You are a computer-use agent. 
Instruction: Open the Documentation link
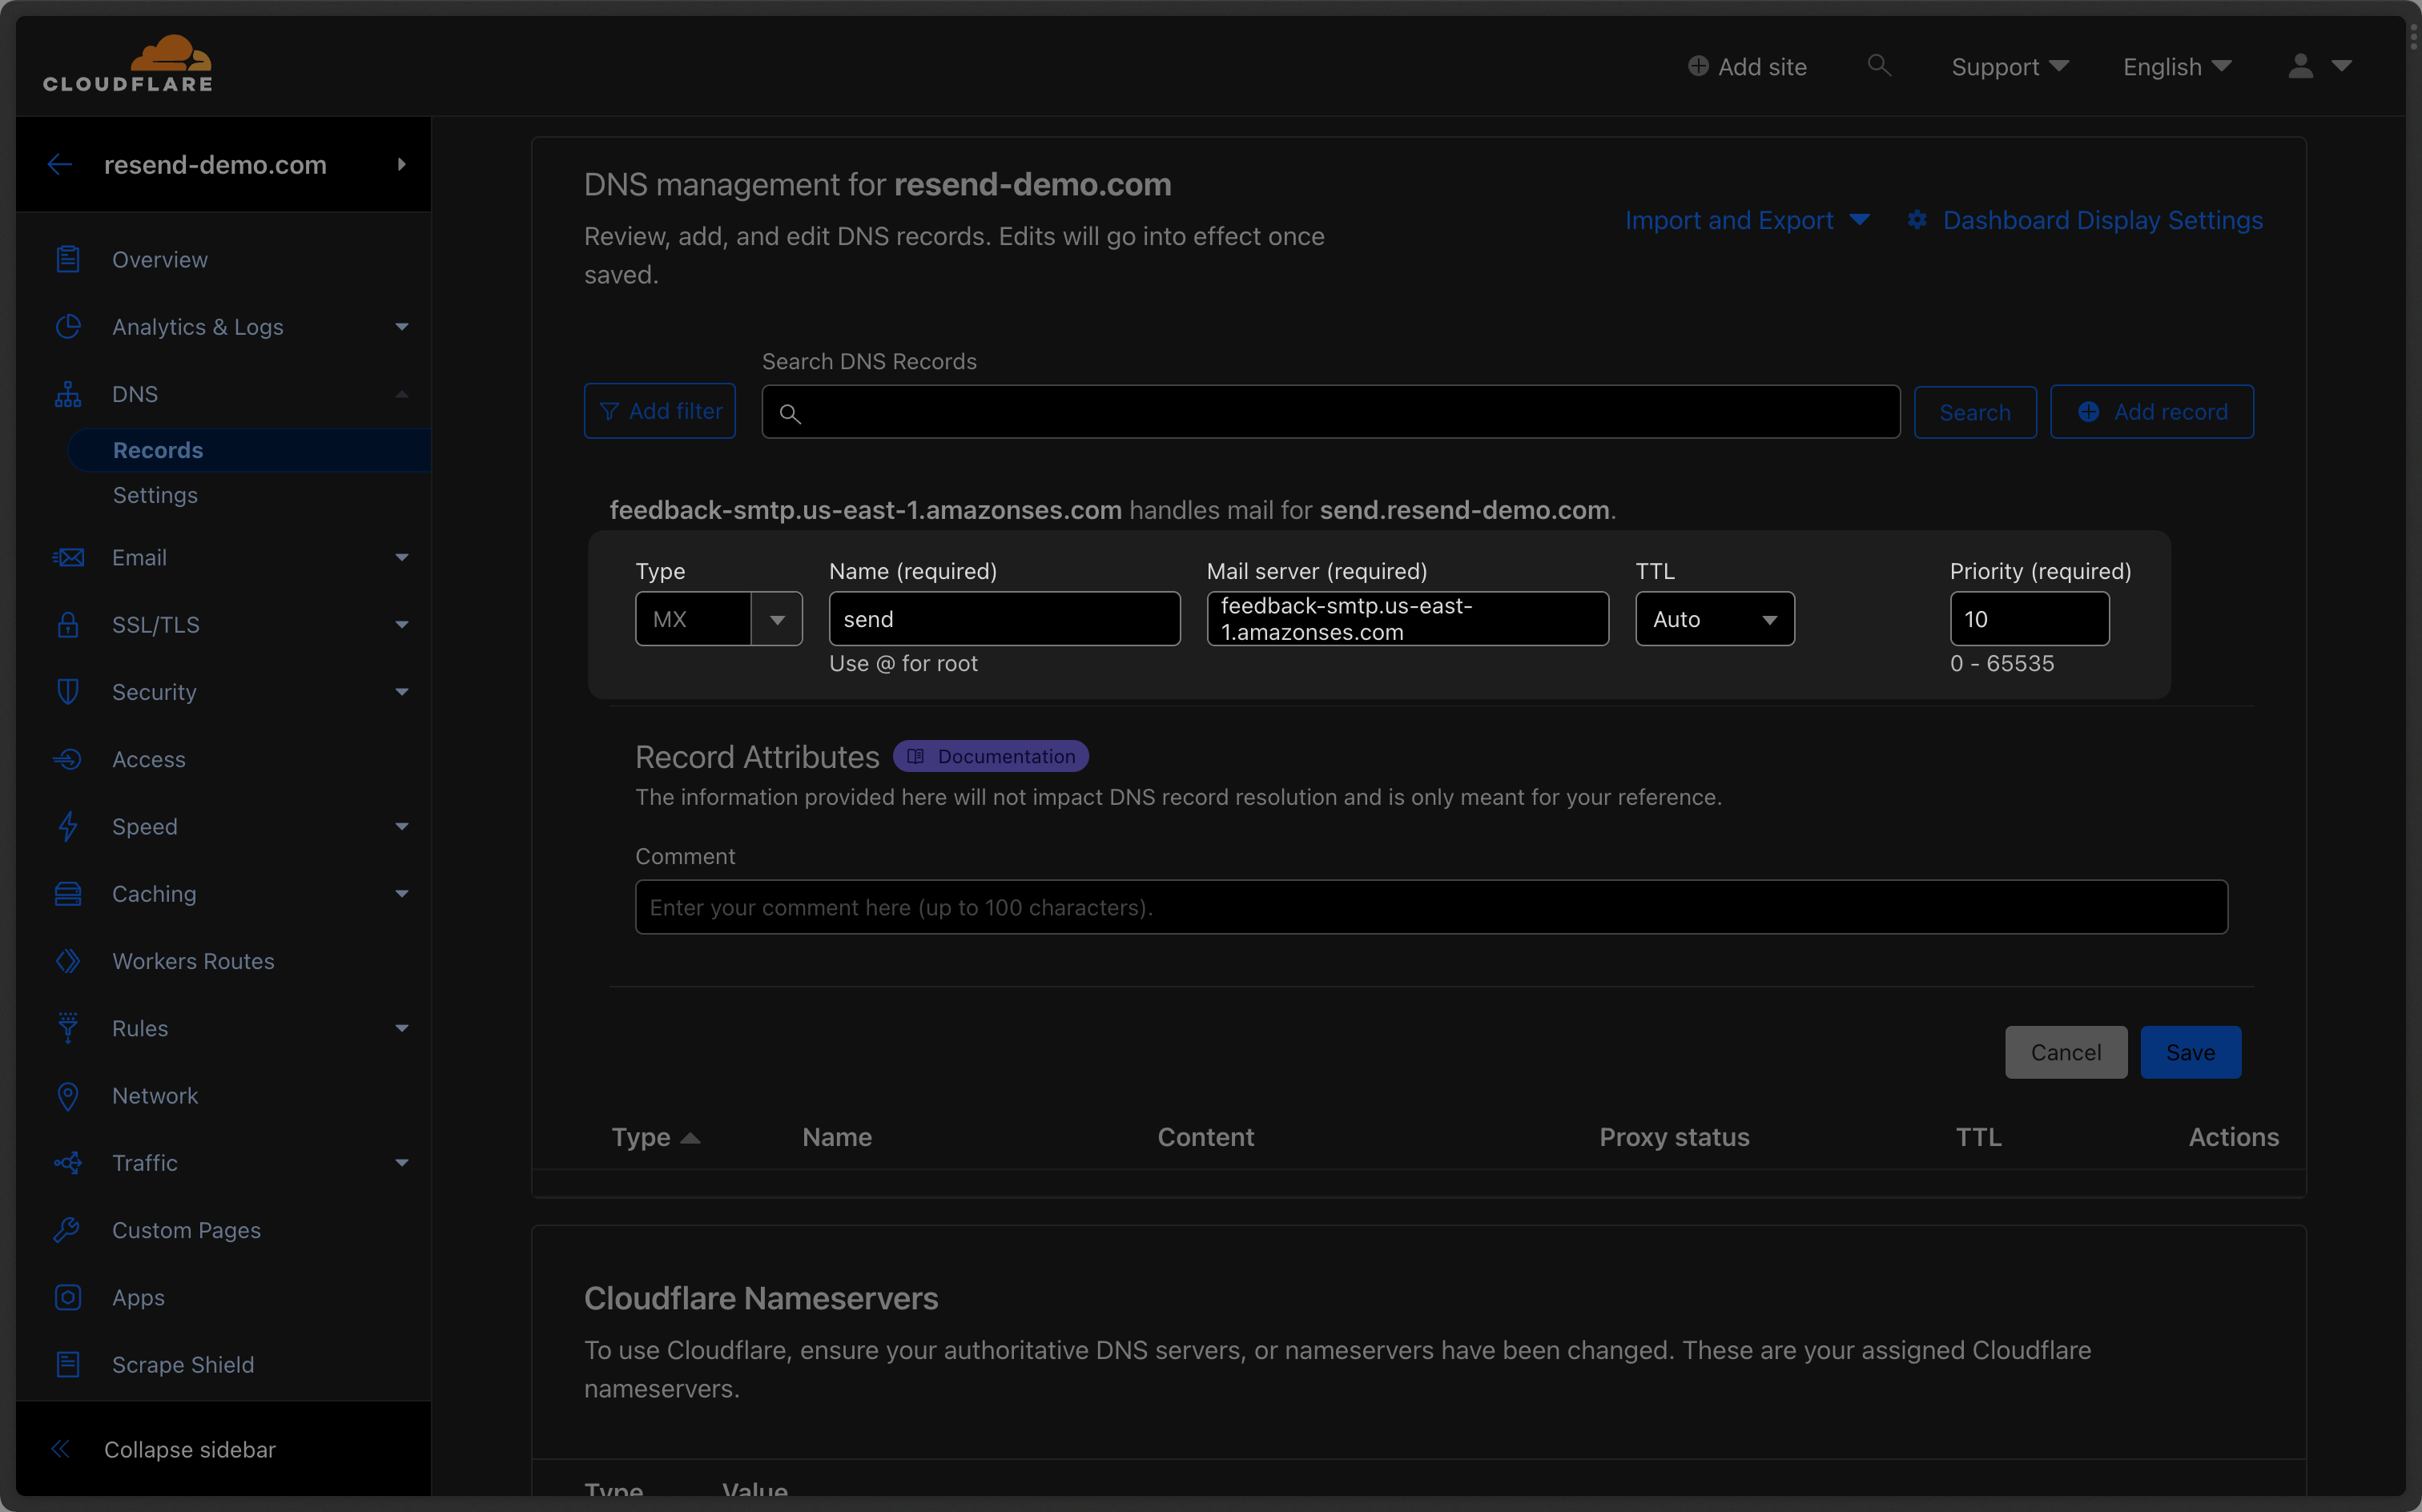[991, 756]
